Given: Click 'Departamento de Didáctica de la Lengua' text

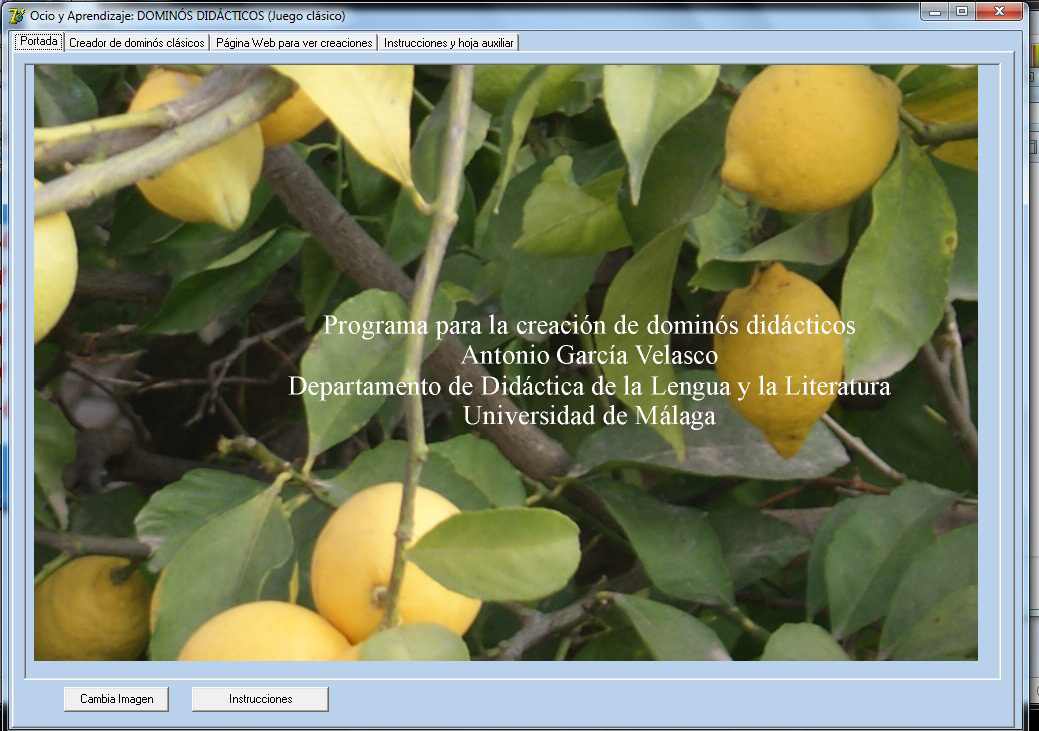Looking at the screenshot, I should click(510, 386).
